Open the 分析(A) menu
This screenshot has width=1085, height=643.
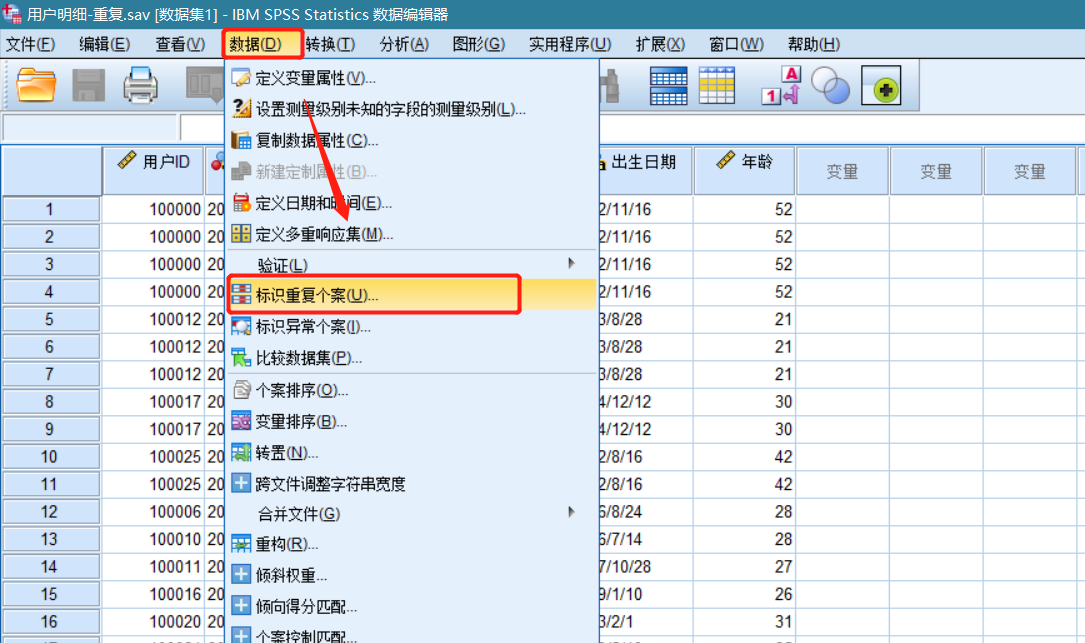pyautogui.click(x=404, y=44)
